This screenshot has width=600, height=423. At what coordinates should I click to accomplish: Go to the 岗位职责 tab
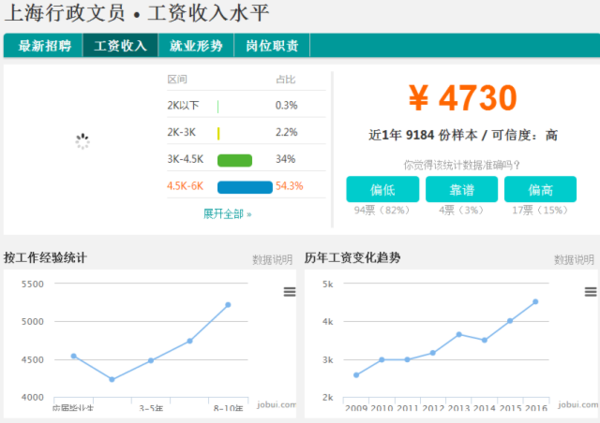pos(272,46)
